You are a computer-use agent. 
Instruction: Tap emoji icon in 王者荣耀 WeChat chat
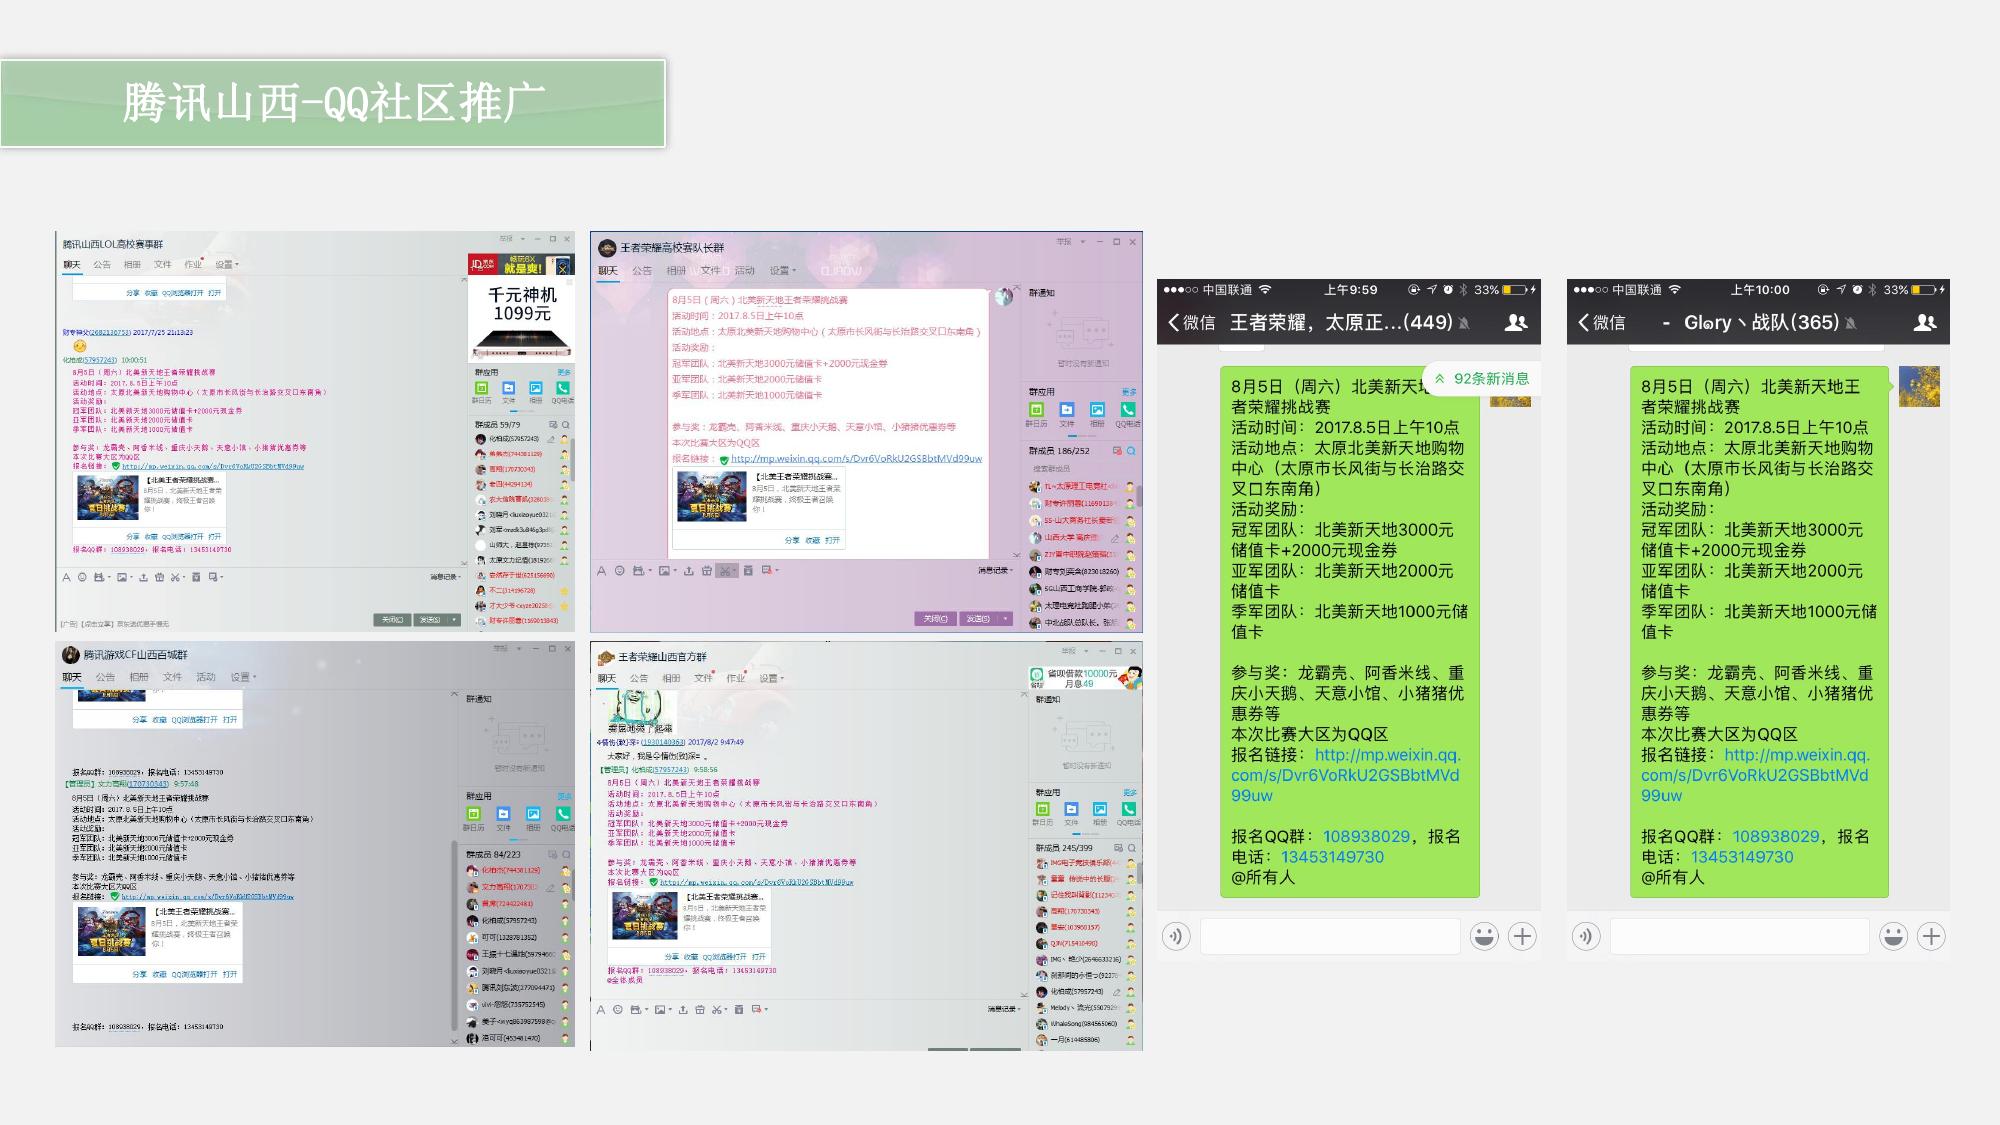[1484, 936]
